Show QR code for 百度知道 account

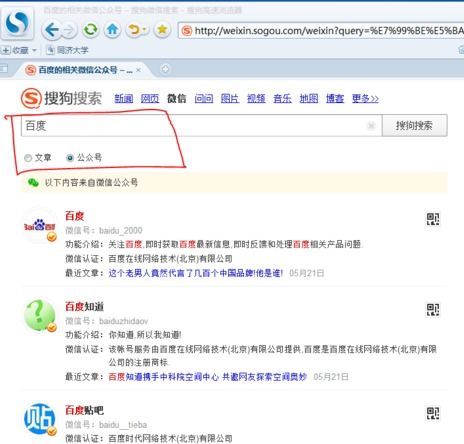433,310
